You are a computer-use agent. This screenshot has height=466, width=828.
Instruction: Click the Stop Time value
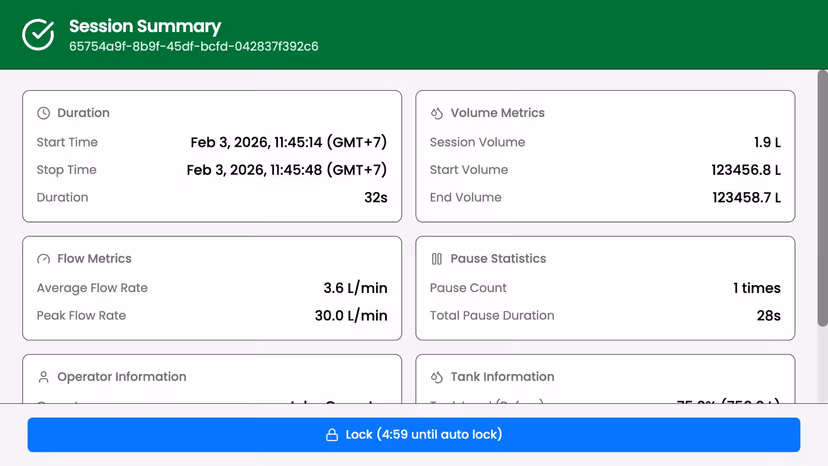tap(286, 170)
